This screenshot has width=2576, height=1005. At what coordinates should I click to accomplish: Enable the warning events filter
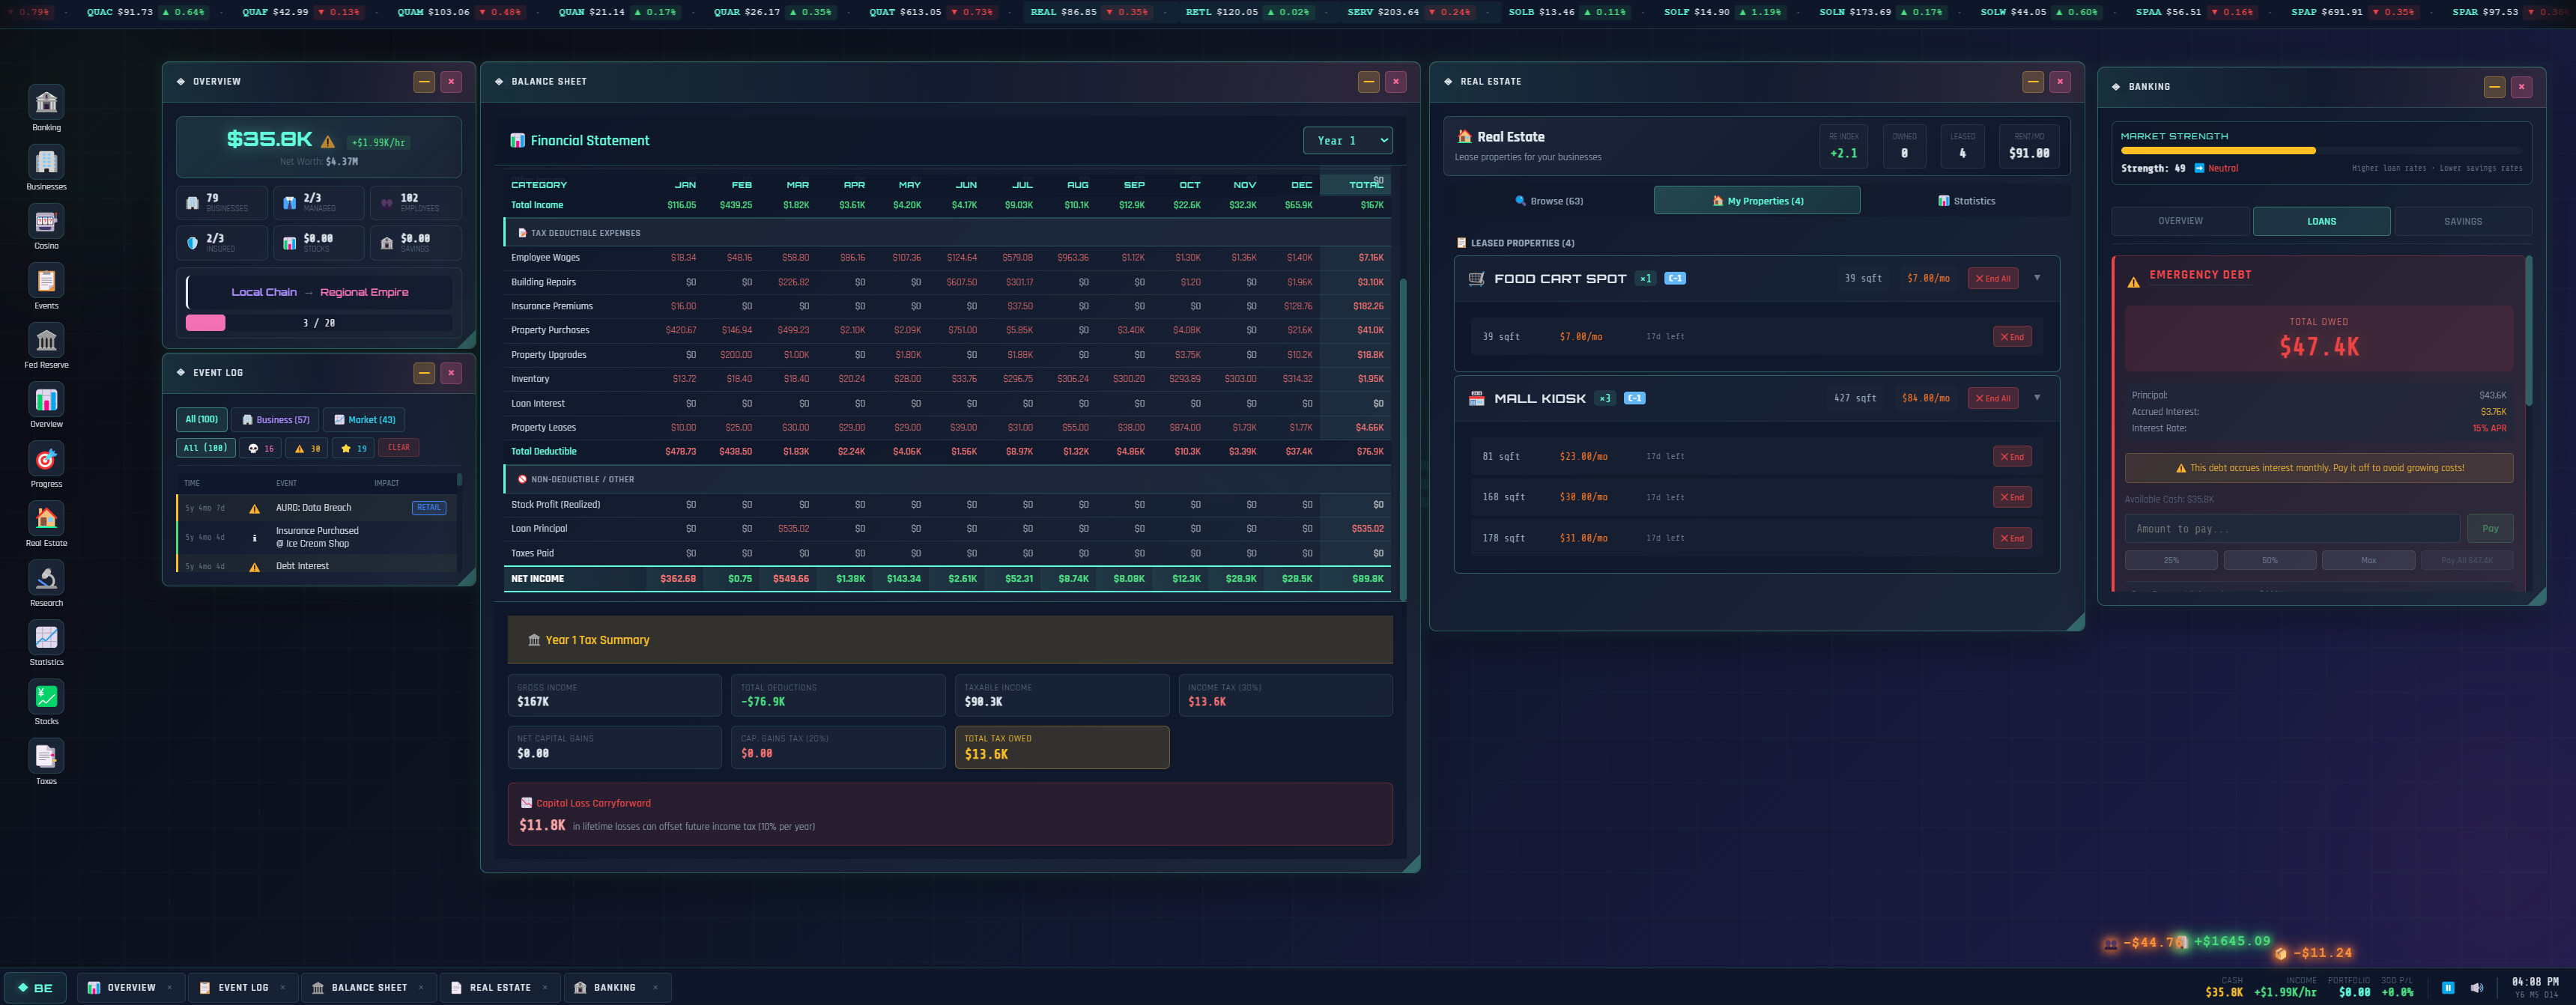pyautogui.click(x=306, y=447)
